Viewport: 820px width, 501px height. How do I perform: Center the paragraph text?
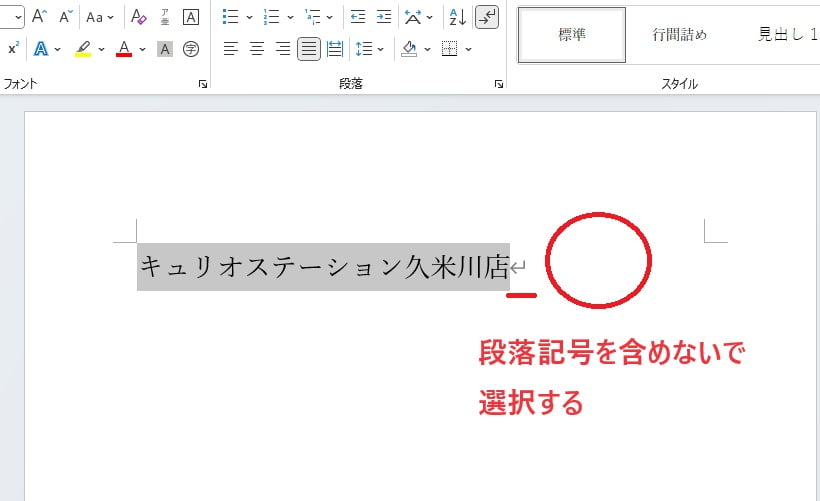coord(257,49)
